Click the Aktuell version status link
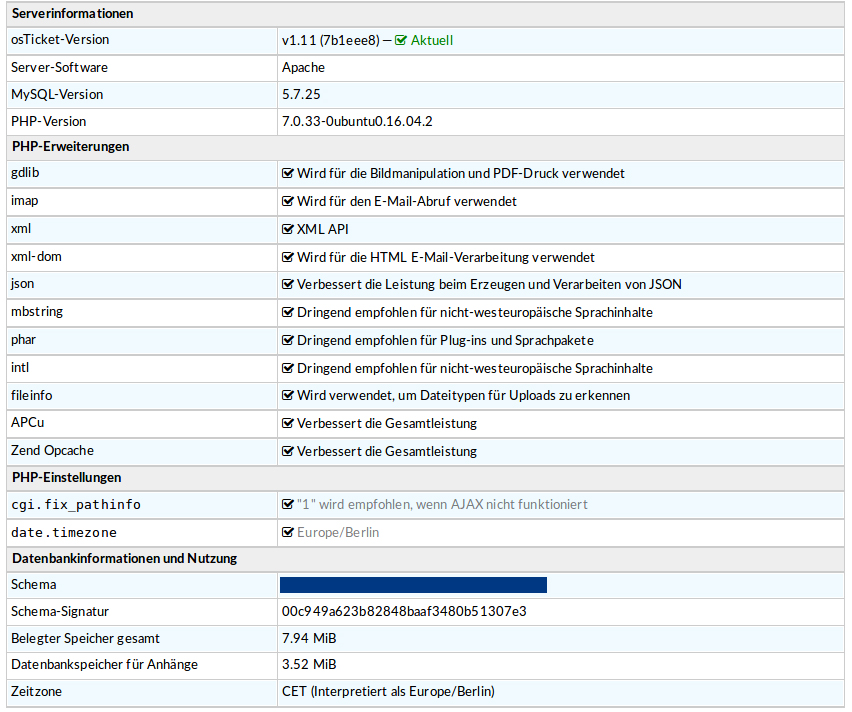This screenshot has height=712, width=852. 431,40
